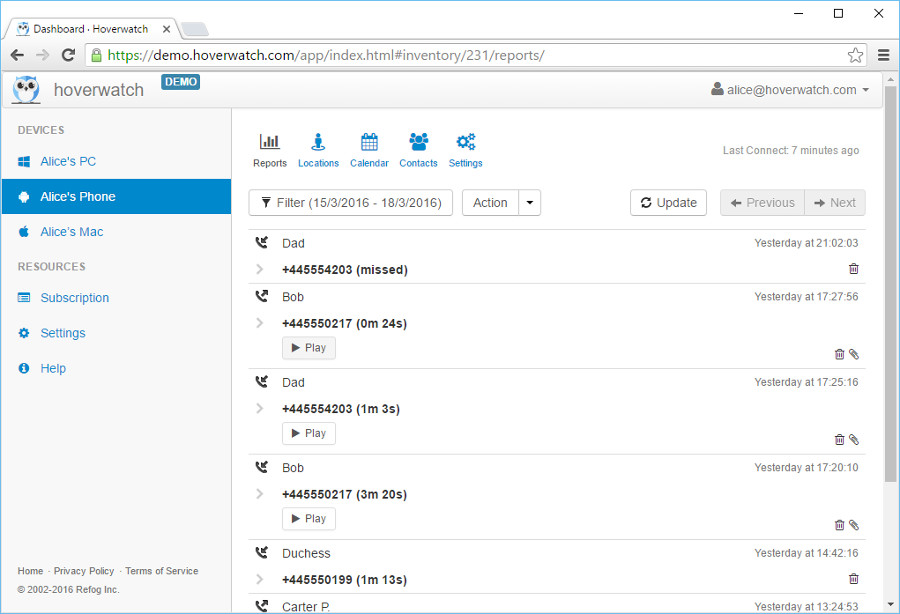Open date Filter (15/3/2016 - 18/3/2016)

click(x=351, y=203)
